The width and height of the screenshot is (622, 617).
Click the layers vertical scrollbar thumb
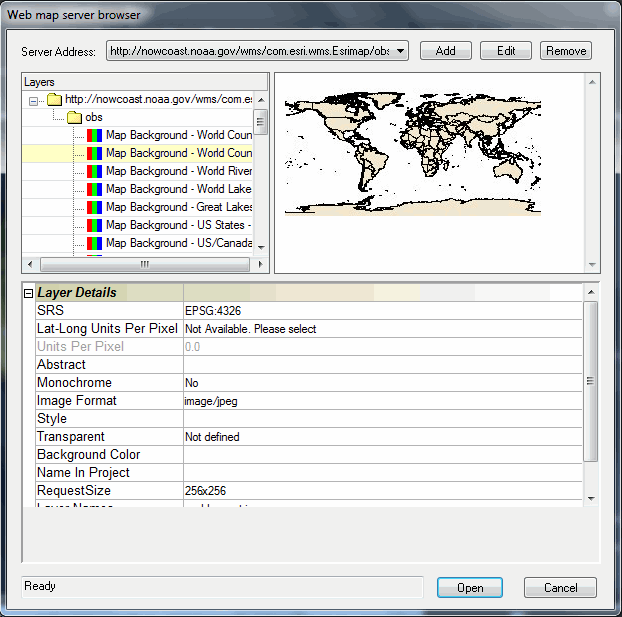tap(261, 121)
